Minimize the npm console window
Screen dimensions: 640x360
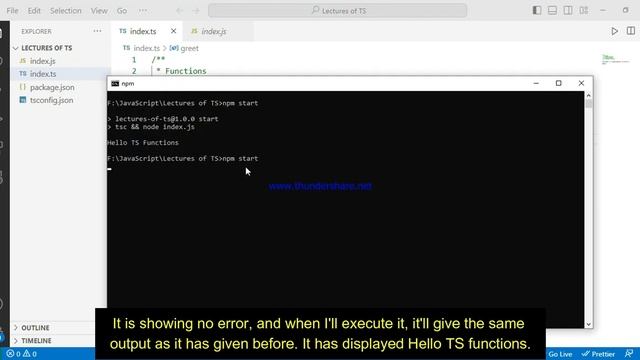click(x=536, y=83)
